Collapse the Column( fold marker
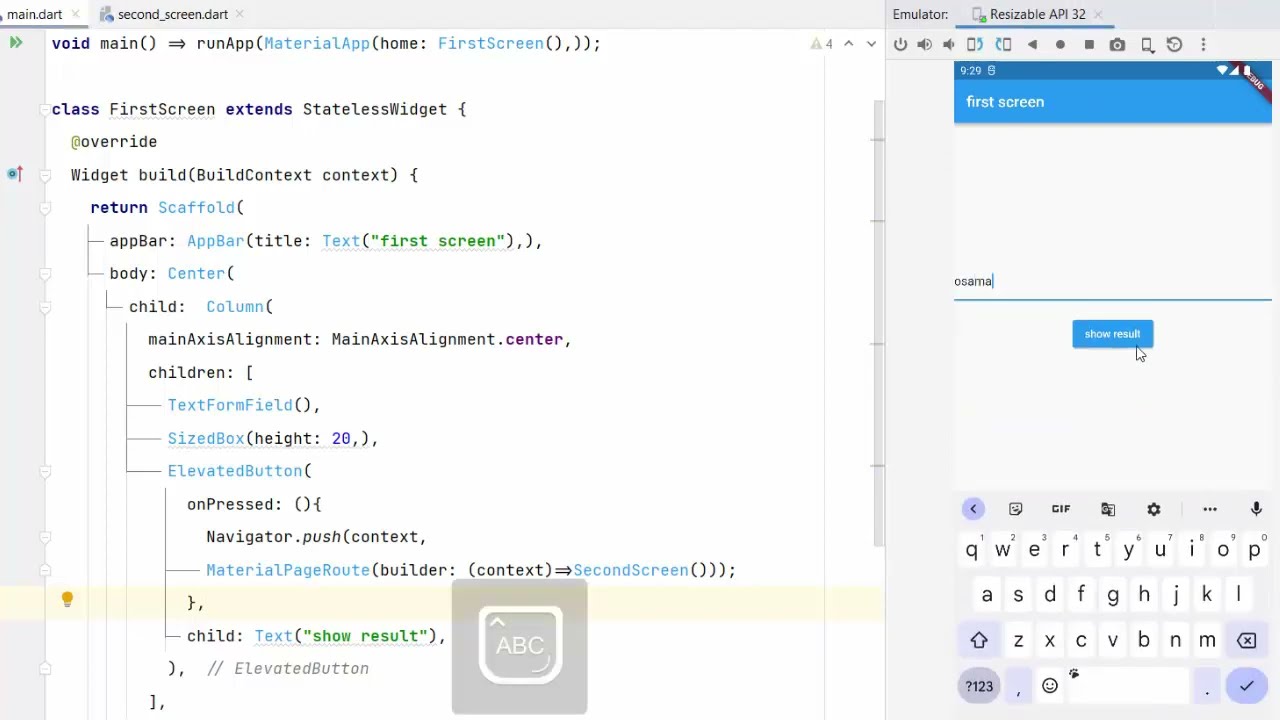This screenshot has height=720, width=1280. tap(45, 306)
